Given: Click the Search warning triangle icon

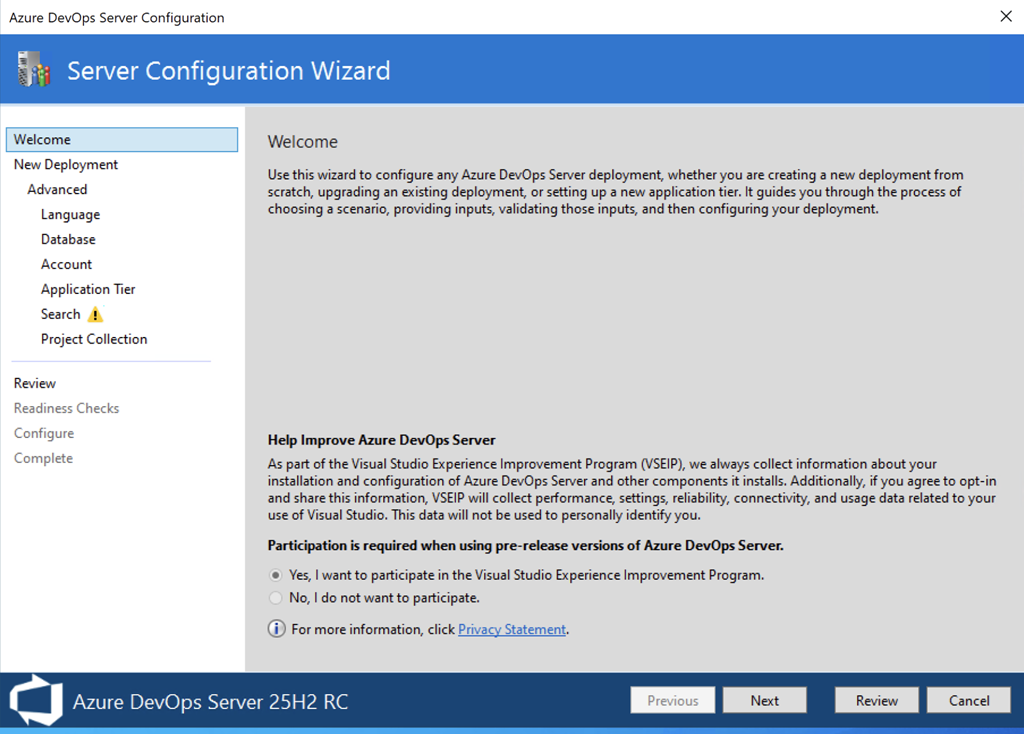Looking at the screenshot, I should coord(95,315).
